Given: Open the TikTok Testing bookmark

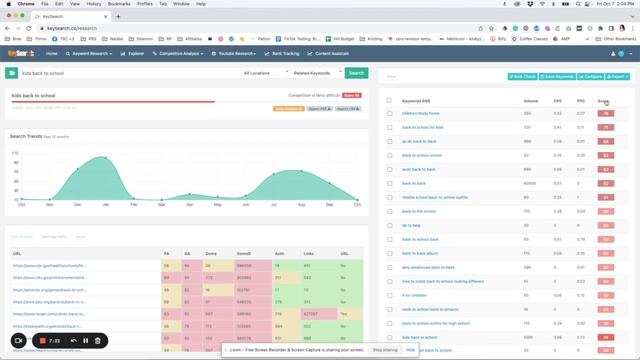Looking at the screenshot, I should coord(298,39).
